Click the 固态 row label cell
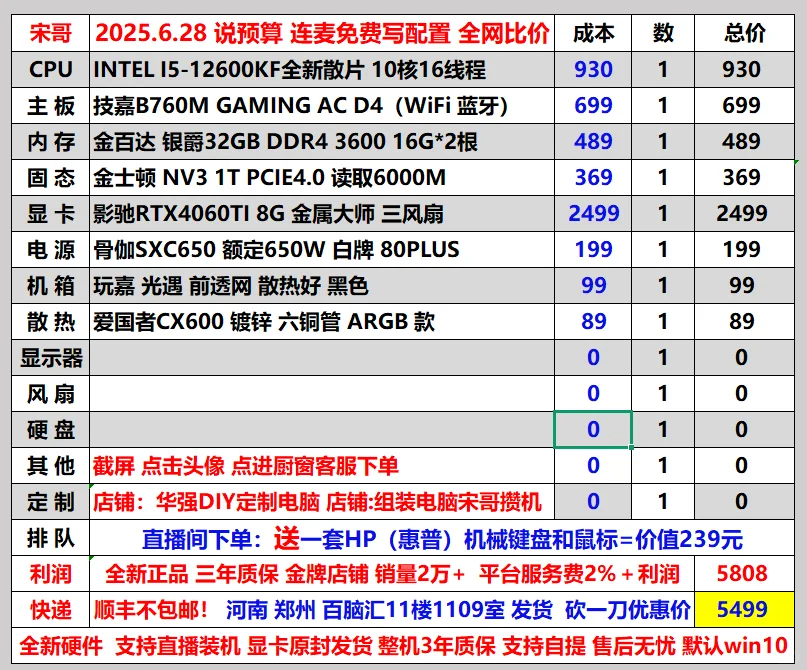This screenshot has height=670, width=807. pos(50,178)
